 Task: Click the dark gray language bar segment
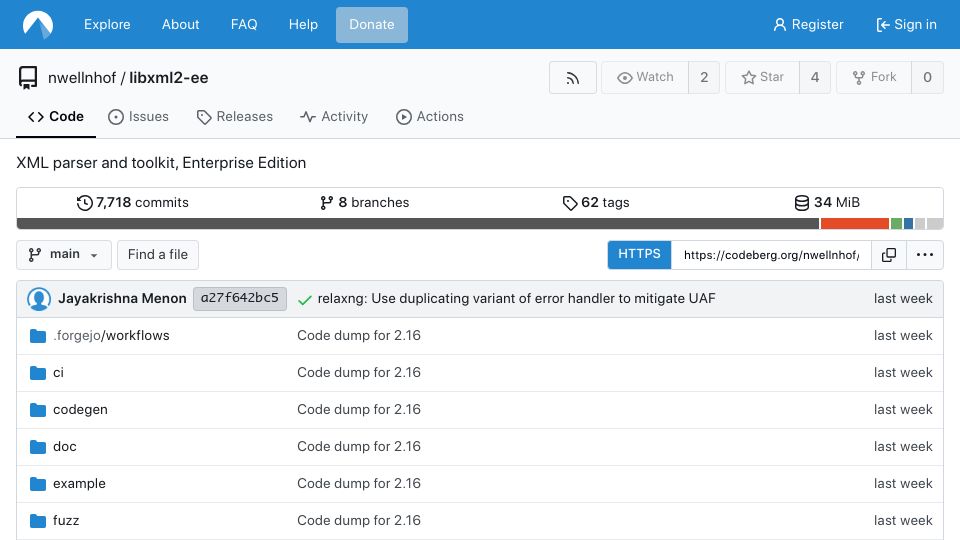click(418, 224)
